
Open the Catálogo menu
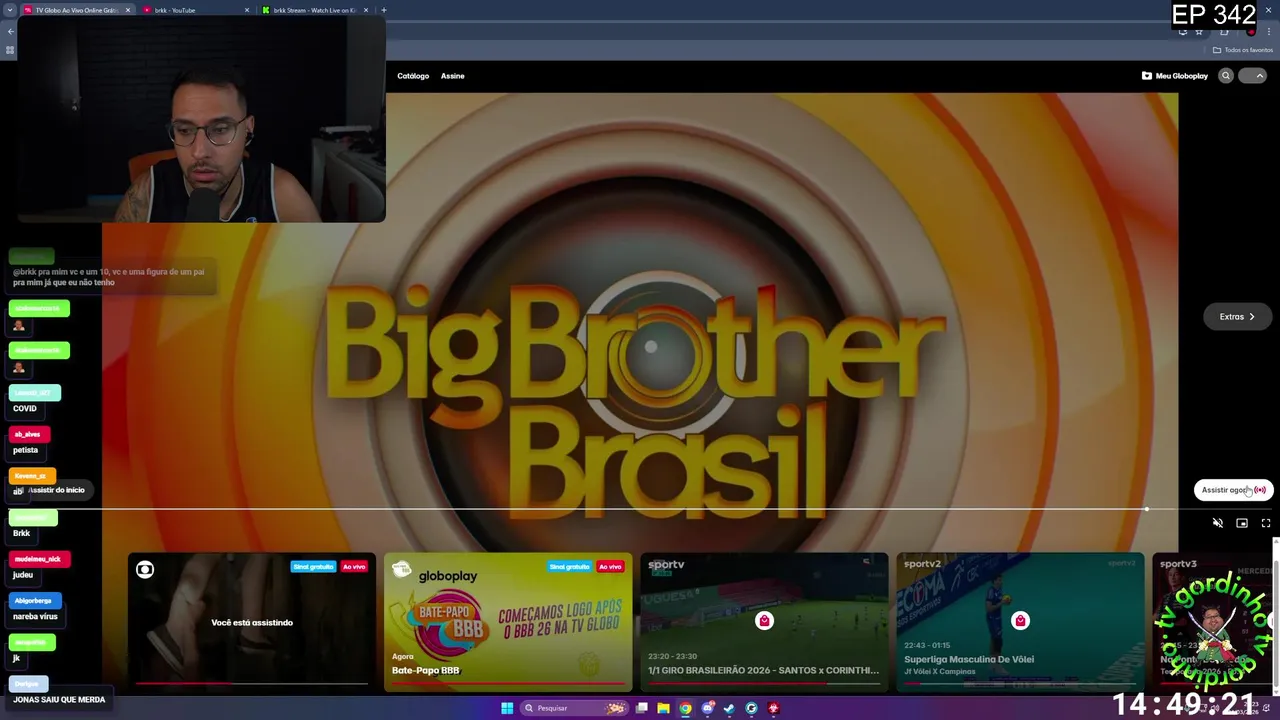[x=413, y=76]
